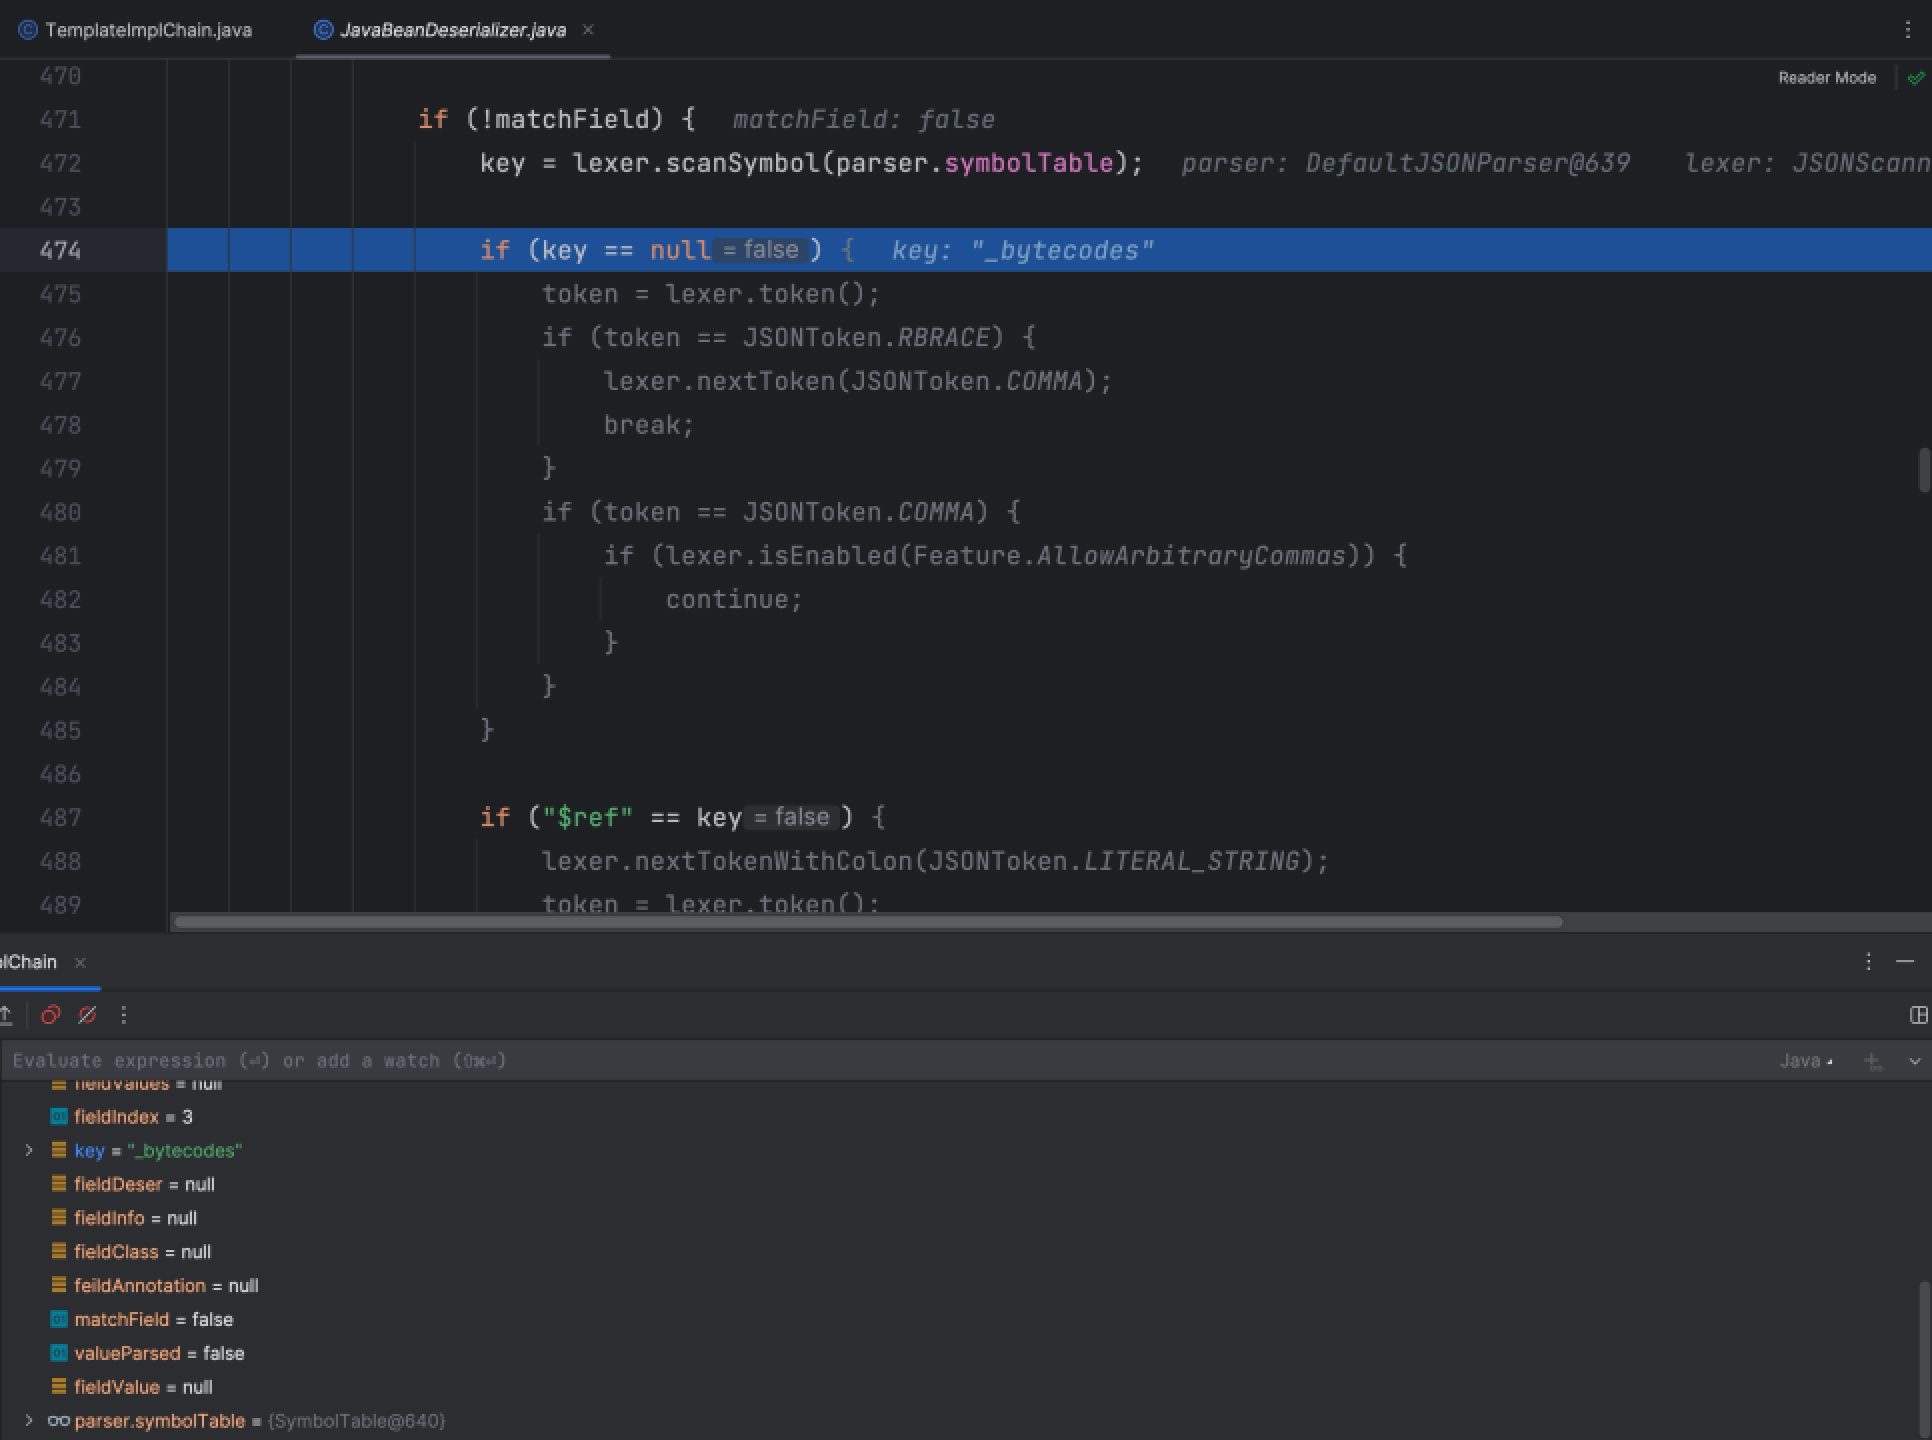The width and height of the screenshot is (1932, 1440).
Task: Expand the key variable node
Action: pyautogui.click(x=29, y=1150)
